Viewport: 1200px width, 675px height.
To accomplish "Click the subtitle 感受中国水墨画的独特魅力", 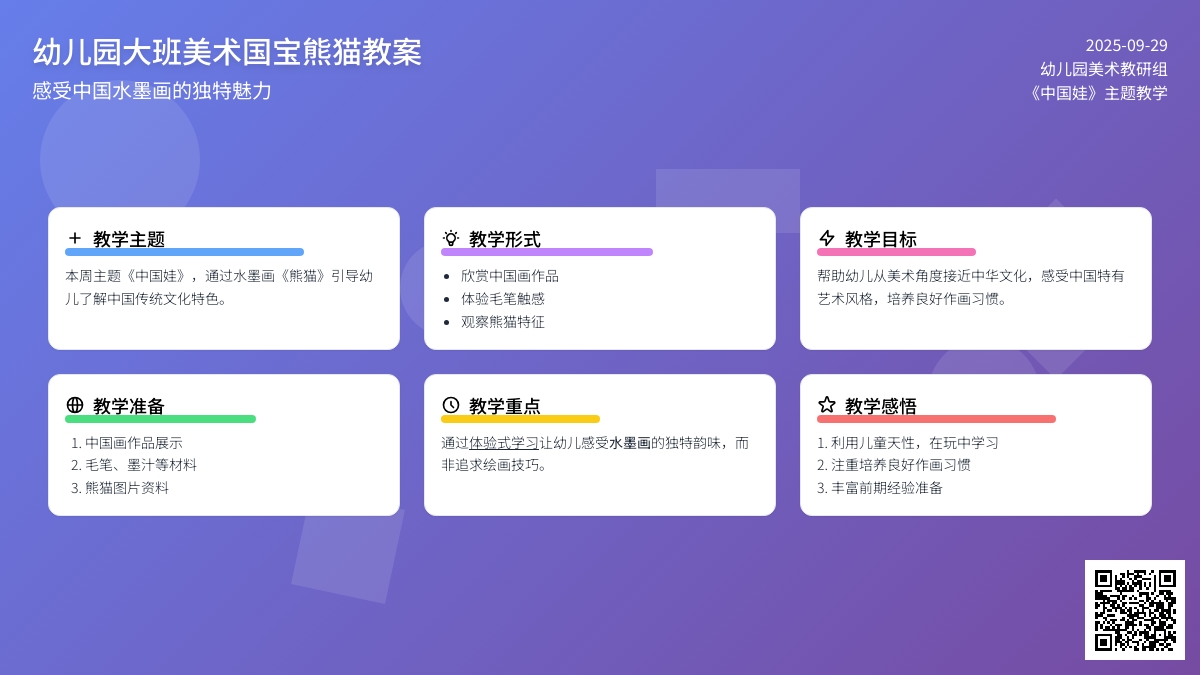I will point(152,91).
